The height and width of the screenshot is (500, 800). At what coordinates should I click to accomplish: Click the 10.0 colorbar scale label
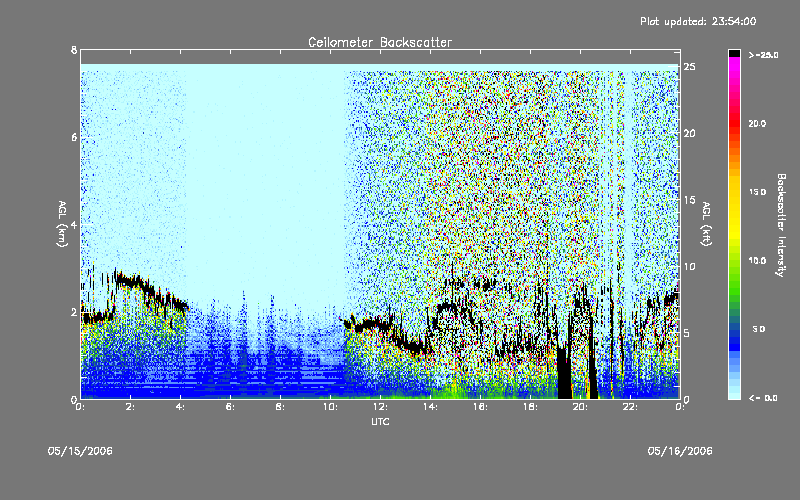[757, 260]
